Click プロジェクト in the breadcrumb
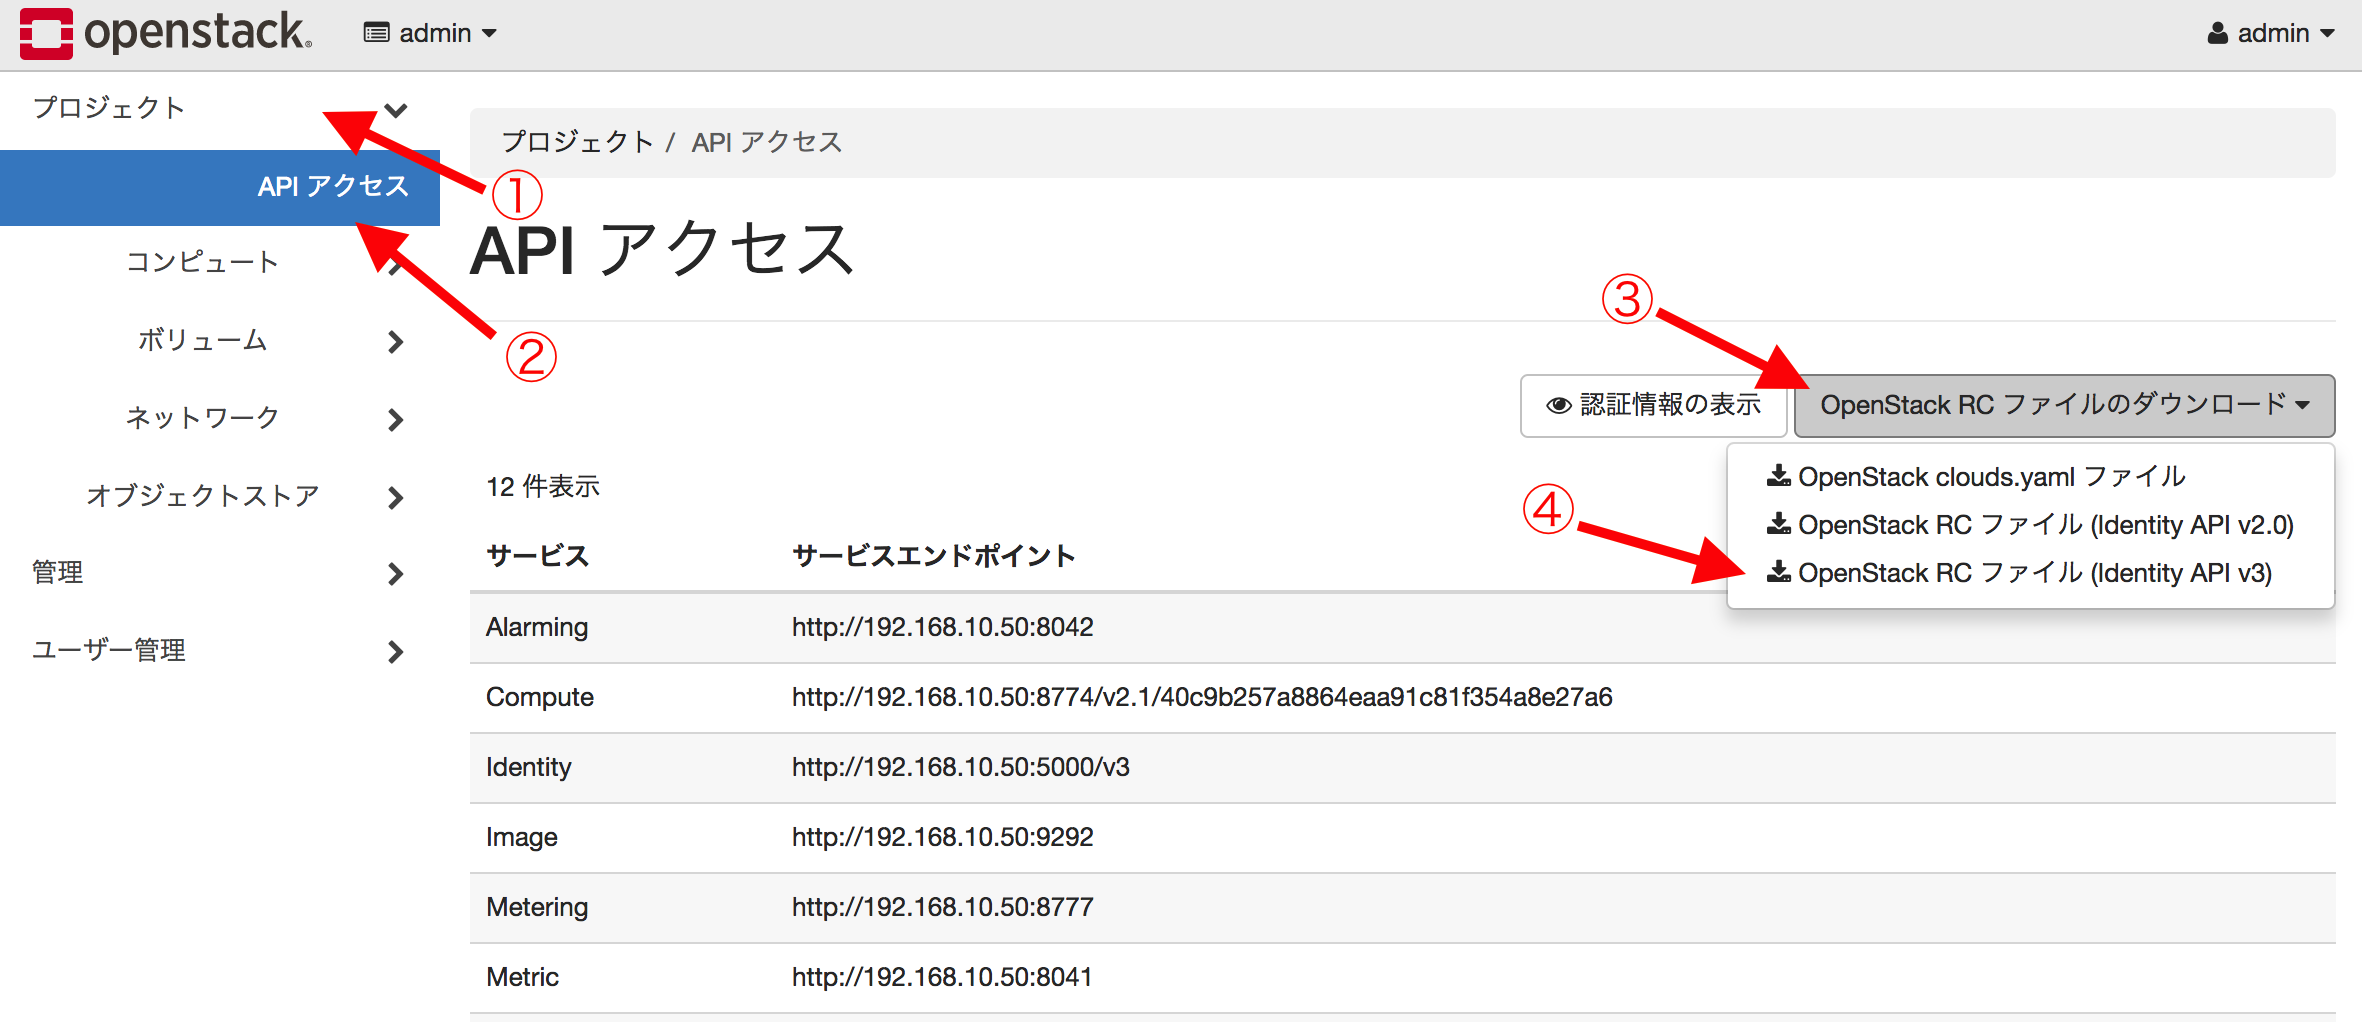Image resolution: width=2362 pixels, height=1022 pixels. pos(577,142)
